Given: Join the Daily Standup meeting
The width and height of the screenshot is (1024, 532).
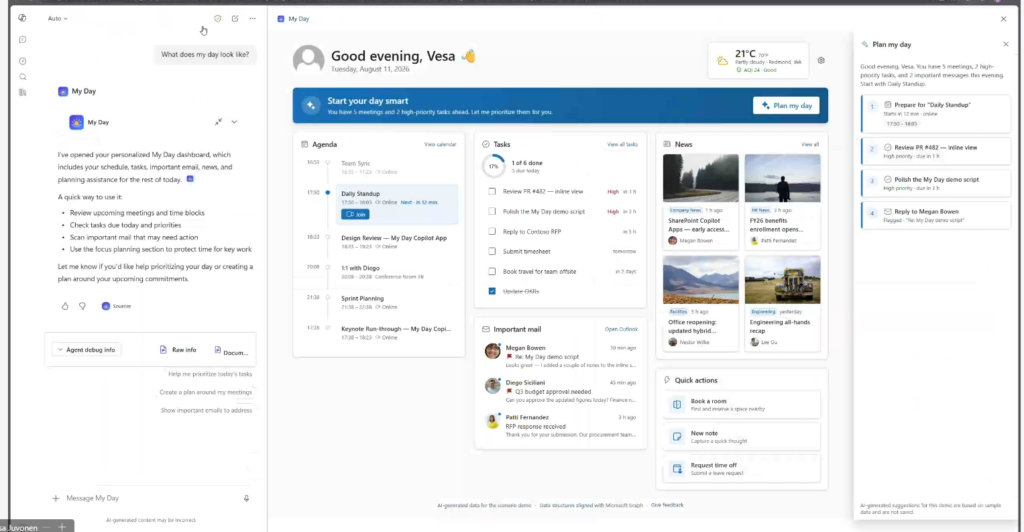Looking at the screenshot, I should coord(355,214).
